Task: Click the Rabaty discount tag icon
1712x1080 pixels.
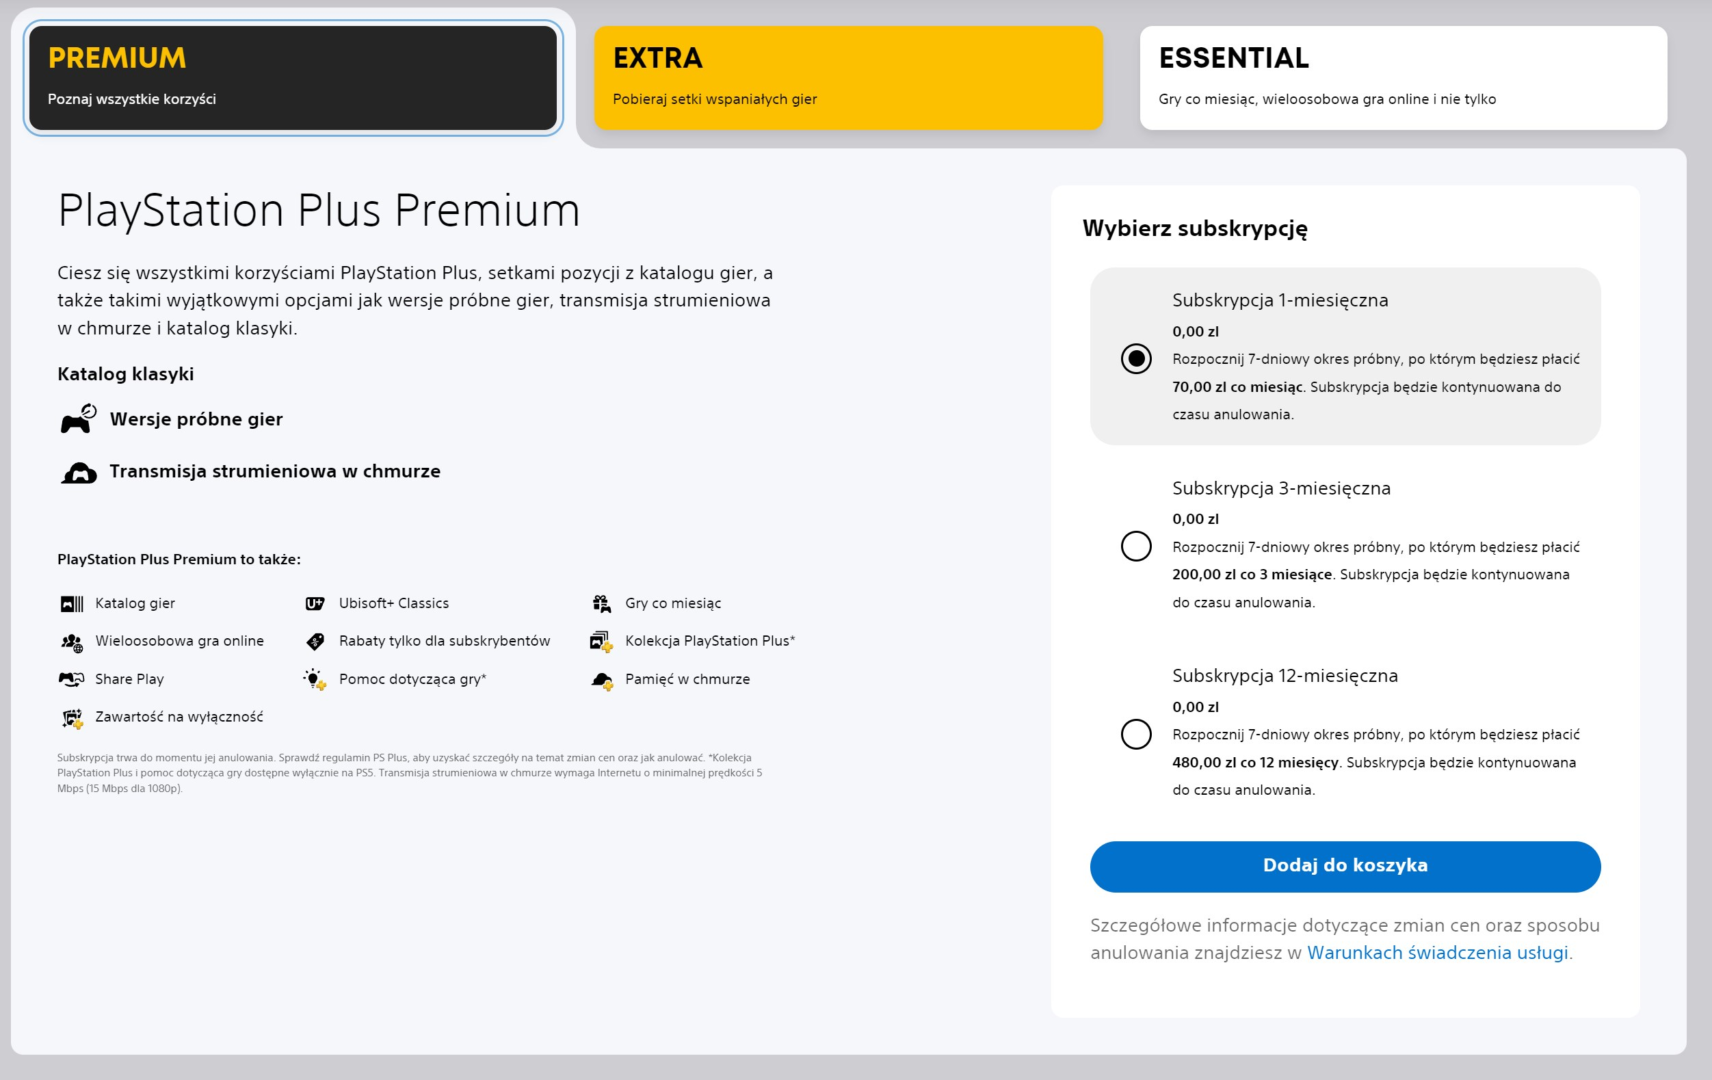Action: [315, 642]
